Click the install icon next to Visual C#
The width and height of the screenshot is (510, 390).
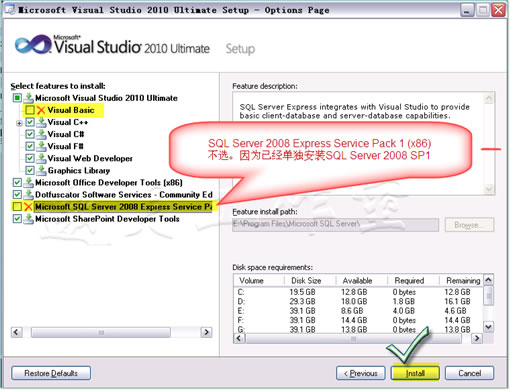pyautogui.click(x=41, y=134)
